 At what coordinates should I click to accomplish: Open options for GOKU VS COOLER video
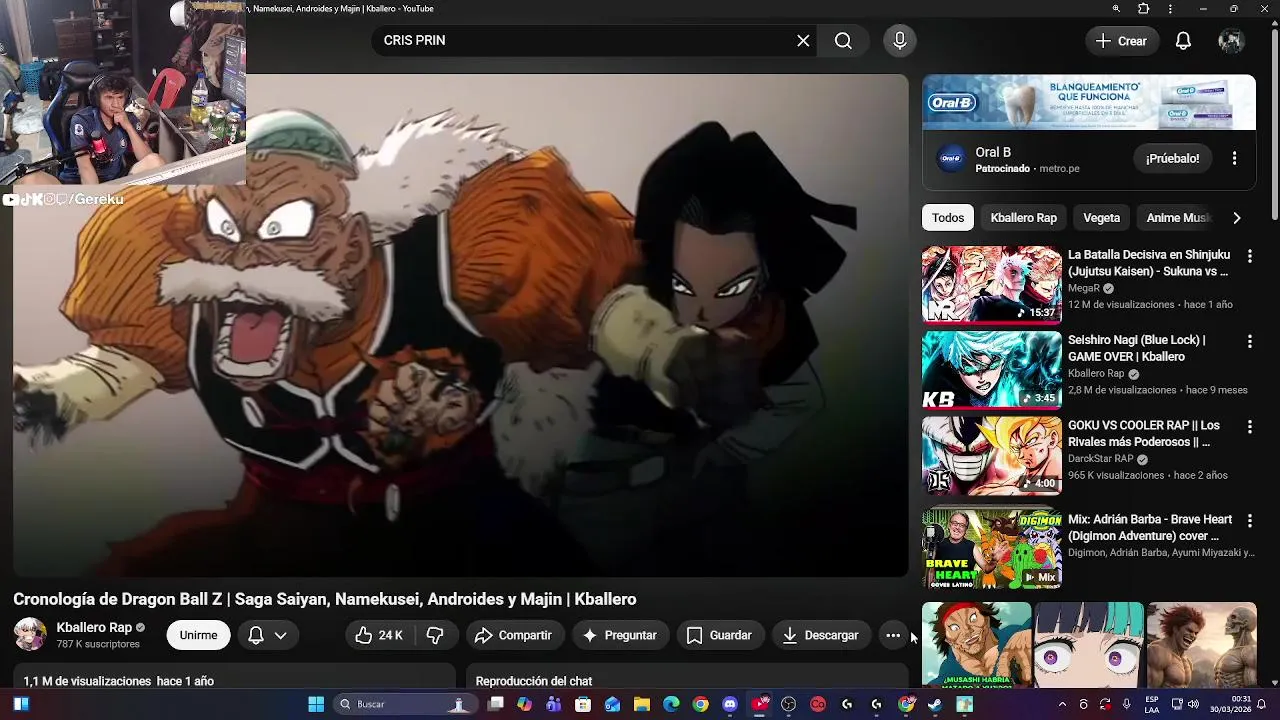[1249, 427]
